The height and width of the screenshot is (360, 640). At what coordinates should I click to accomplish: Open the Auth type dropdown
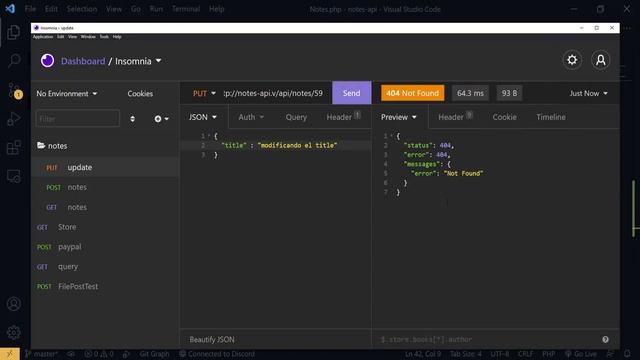tap(251, 117)
